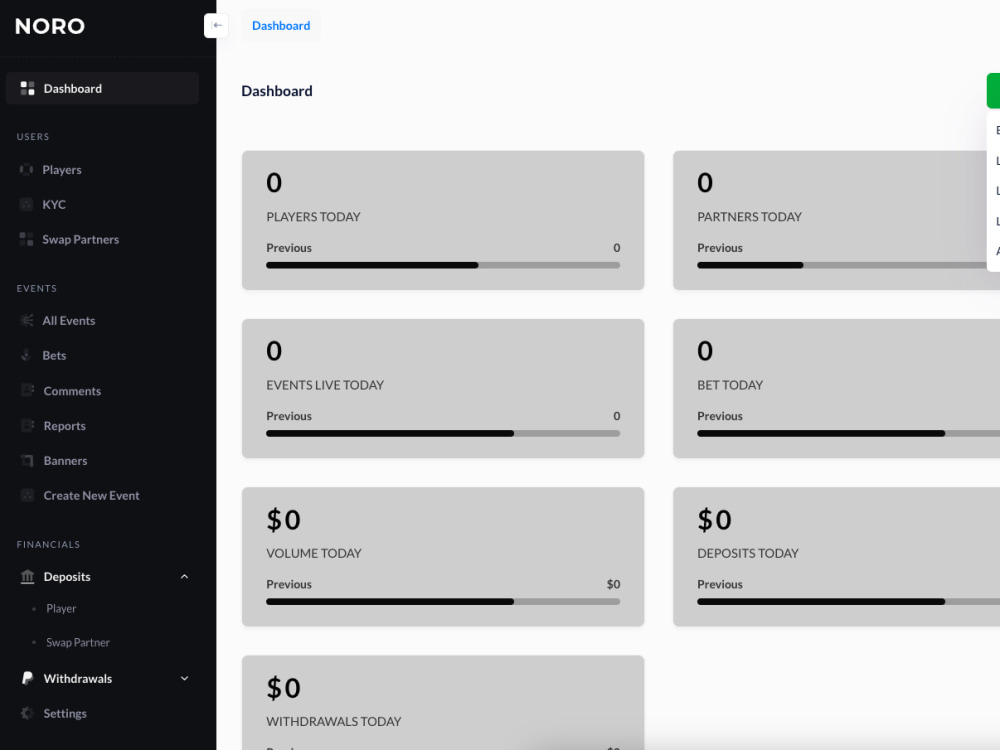Click the Banners icon

coord(27,460)
